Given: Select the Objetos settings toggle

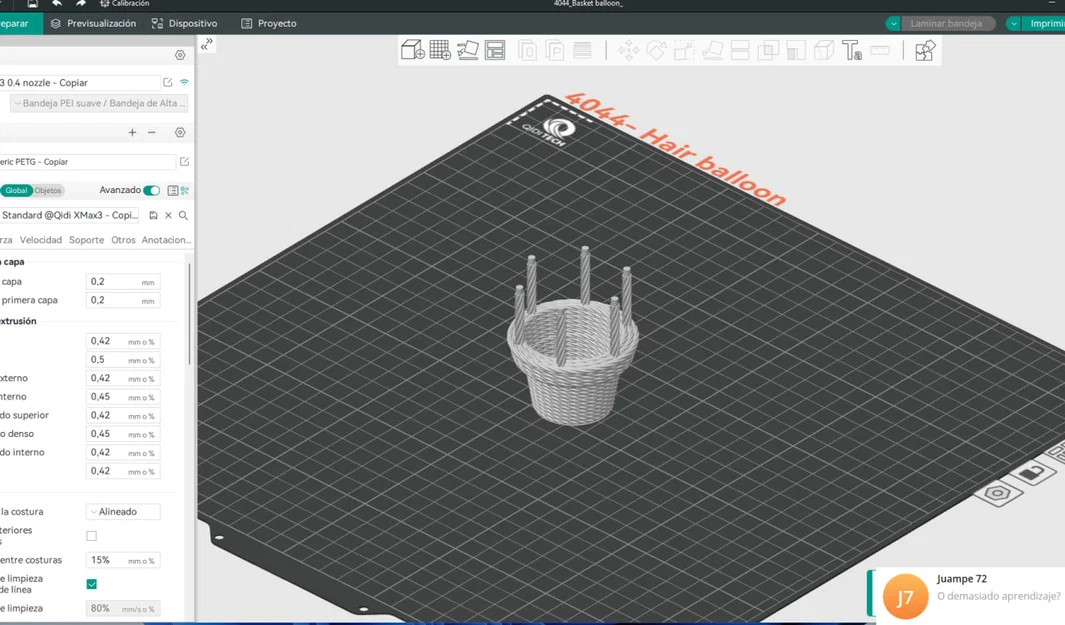Looking at the screenshot, I should [48, 190].
